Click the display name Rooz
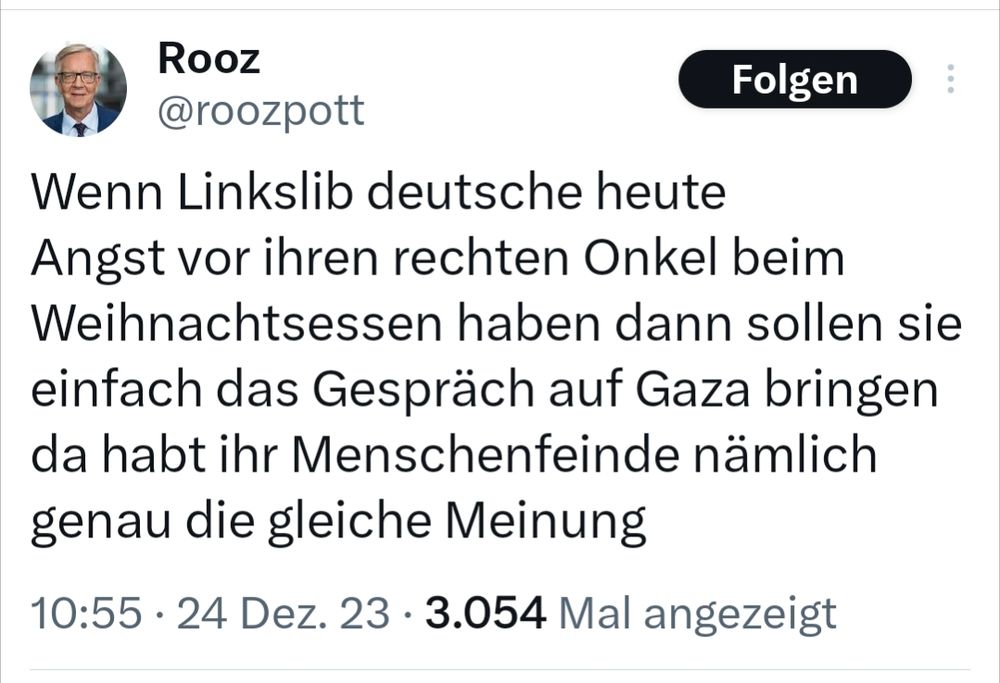1000x683 pixels. point(207,57)
